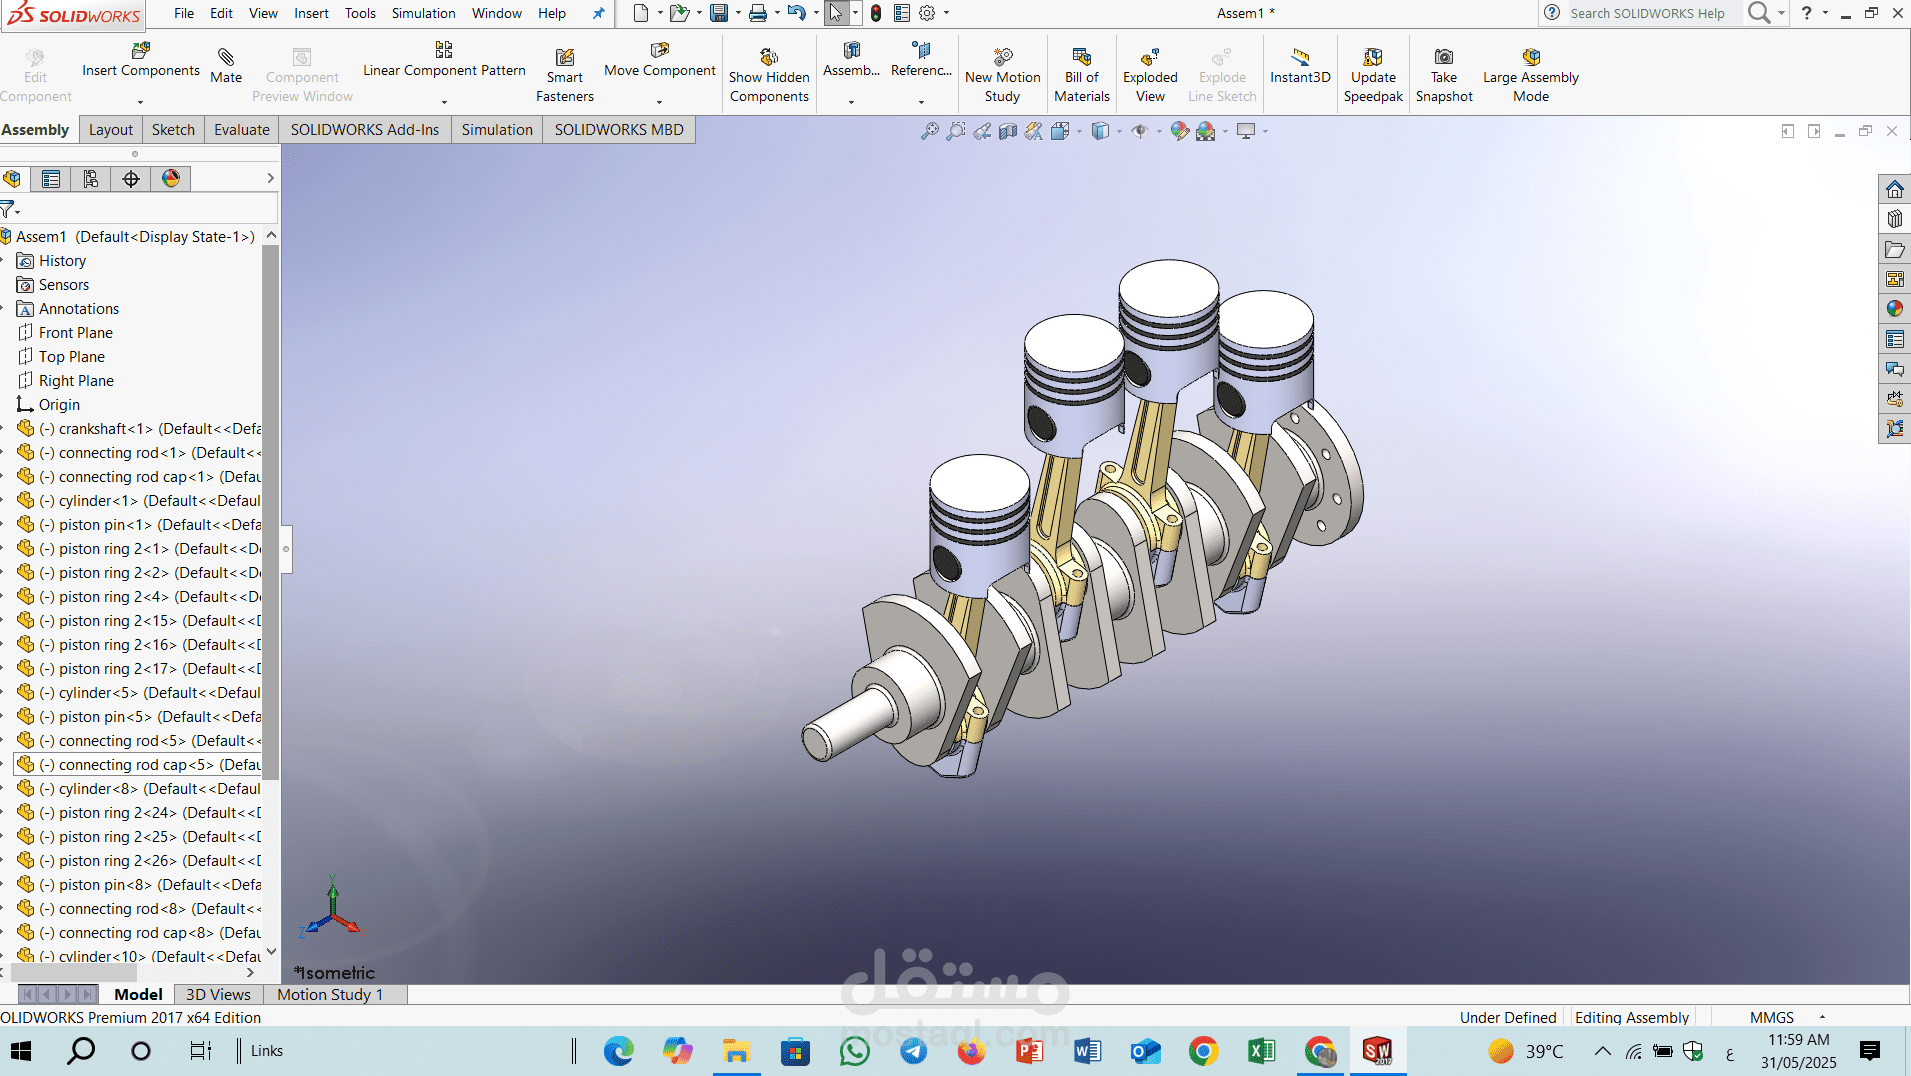
Task: Open the Insert menu
Action: pos(311,13)
